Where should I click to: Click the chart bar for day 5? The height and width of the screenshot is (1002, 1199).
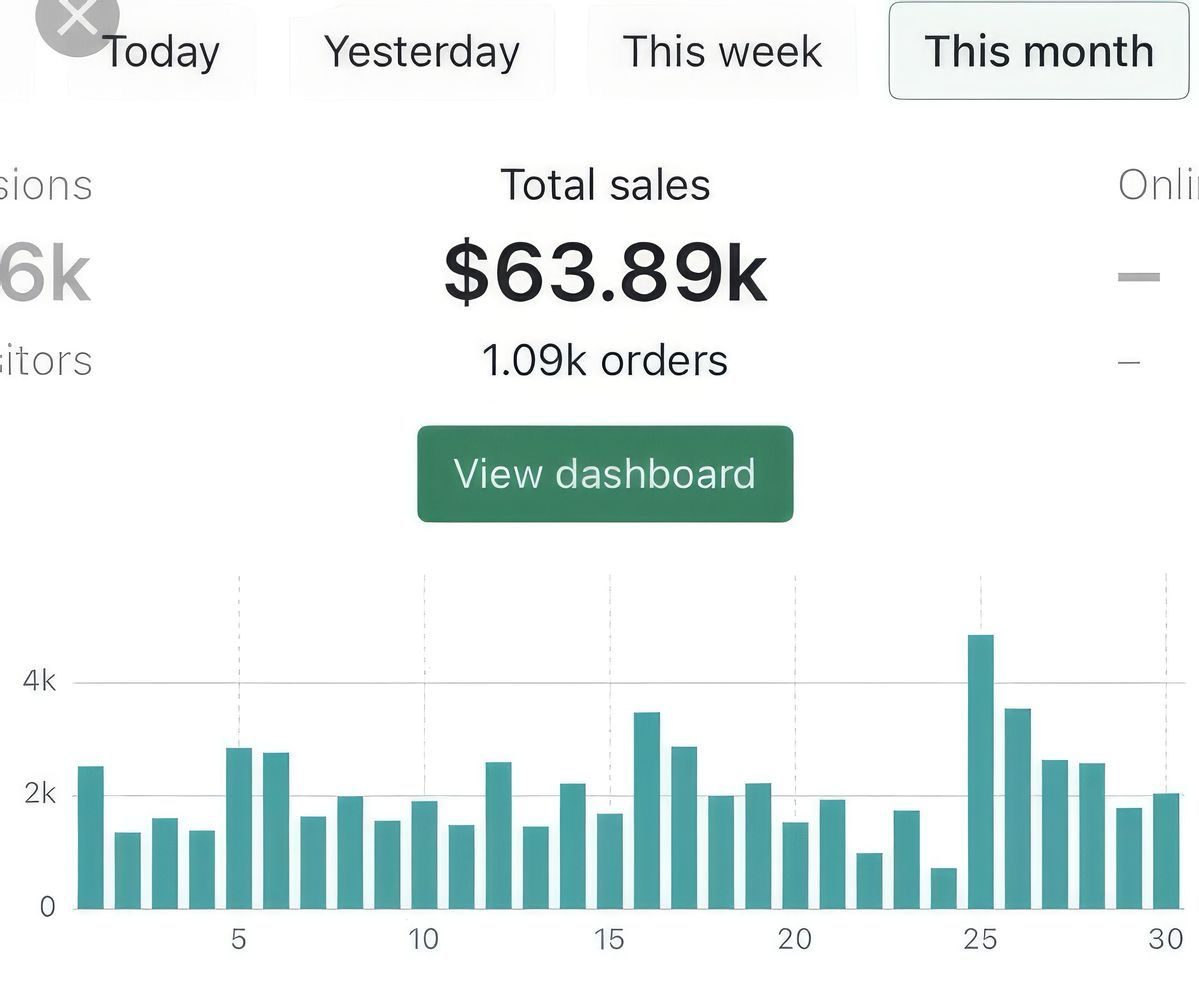click(239, 828)
